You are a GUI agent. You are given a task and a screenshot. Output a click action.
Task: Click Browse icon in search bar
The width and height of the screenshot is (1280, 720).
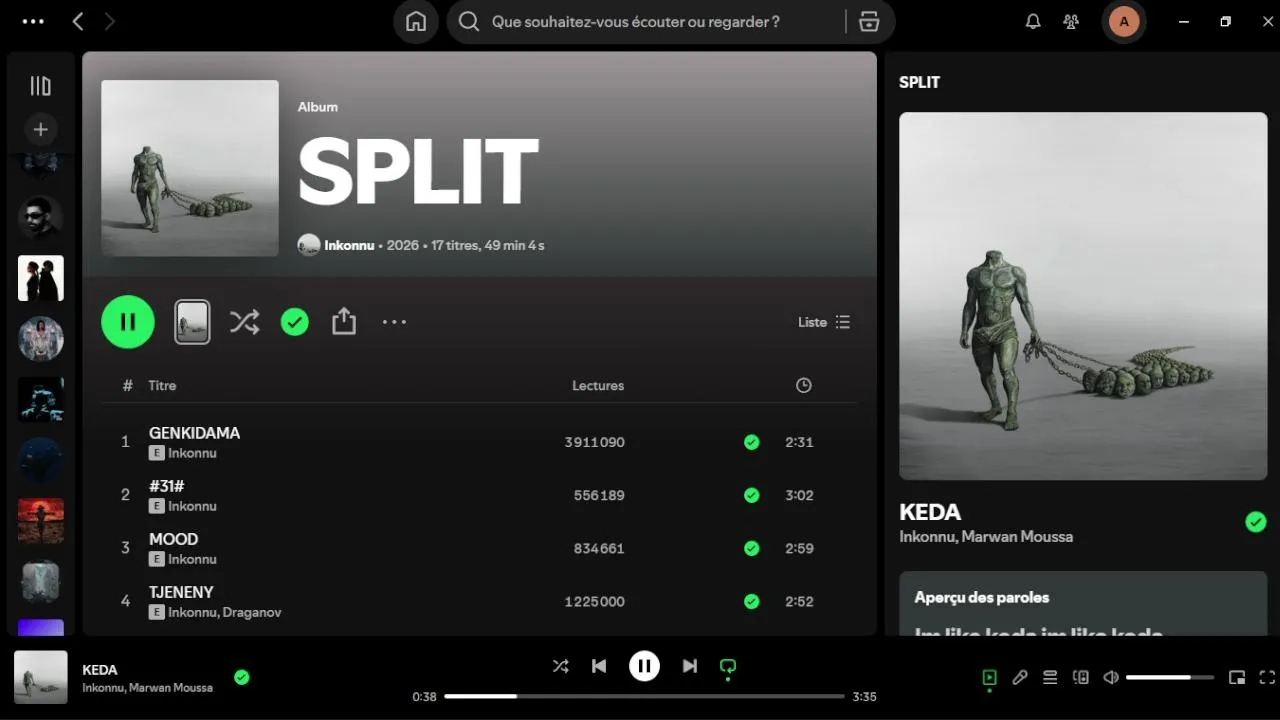tap(869, 22)
